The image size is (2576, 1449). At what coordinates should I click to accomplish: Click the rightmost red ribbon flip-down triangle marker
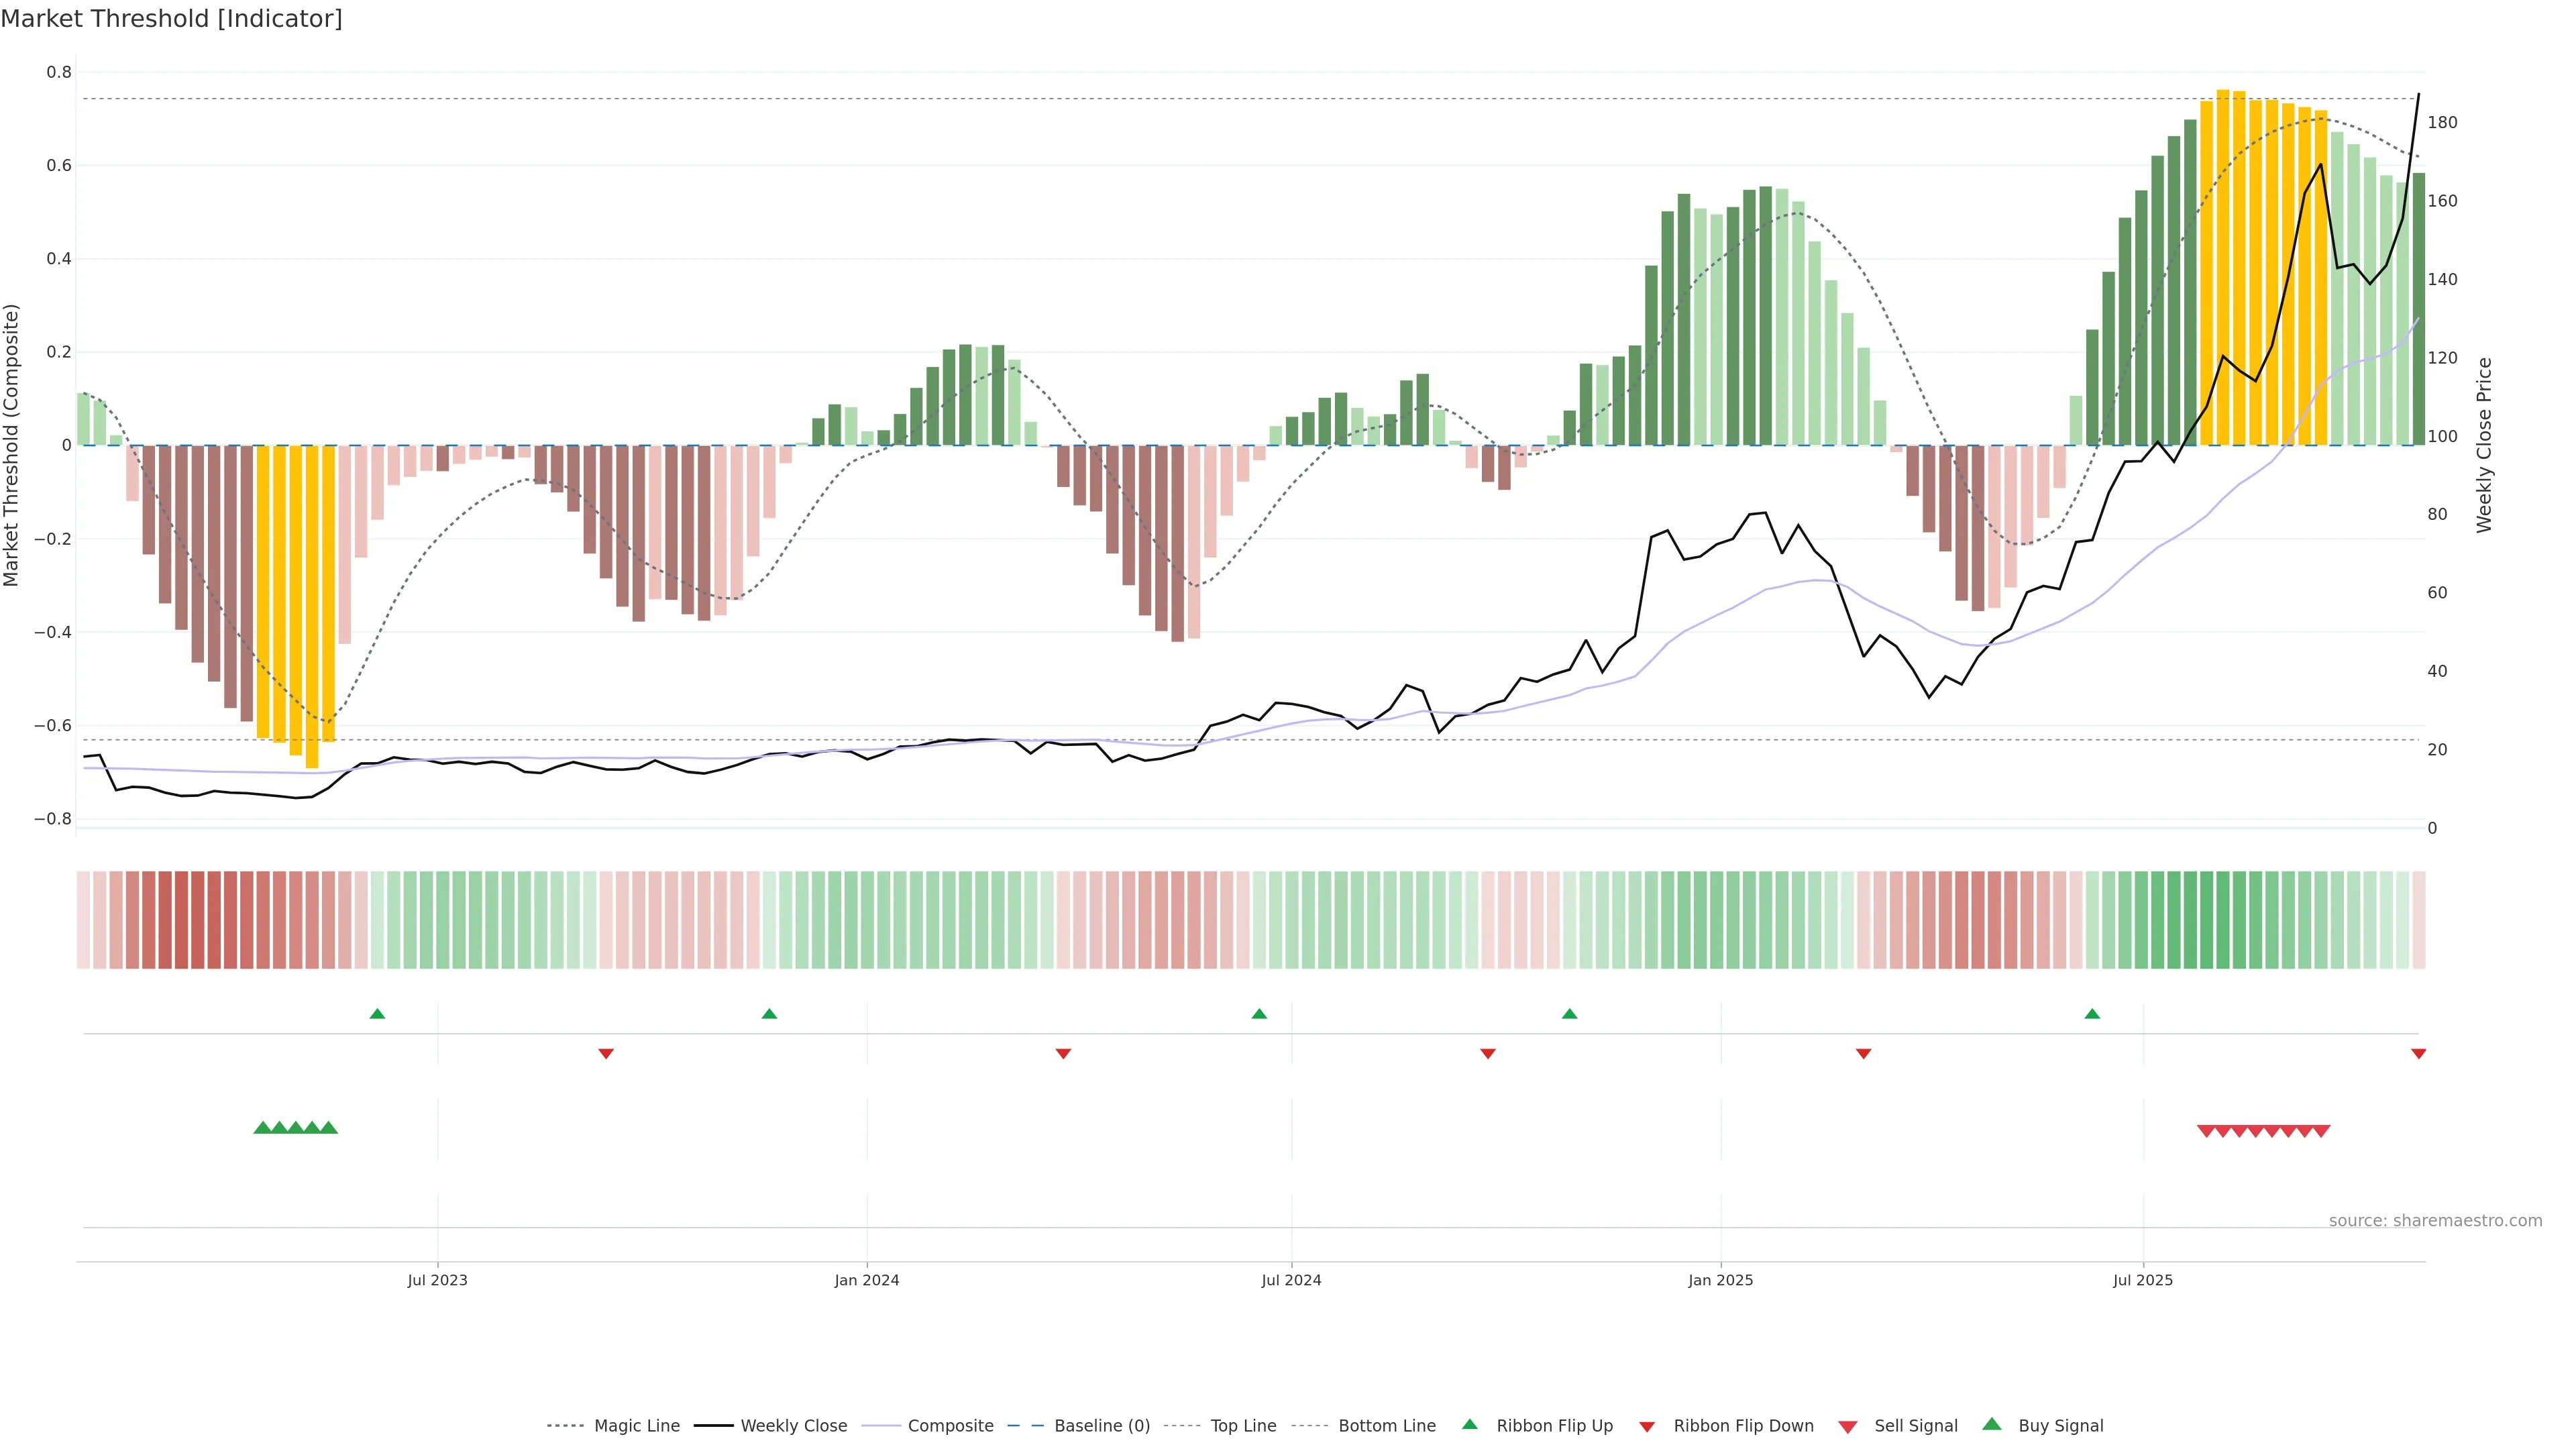pyautogui.click(x=2418, y=1054)
